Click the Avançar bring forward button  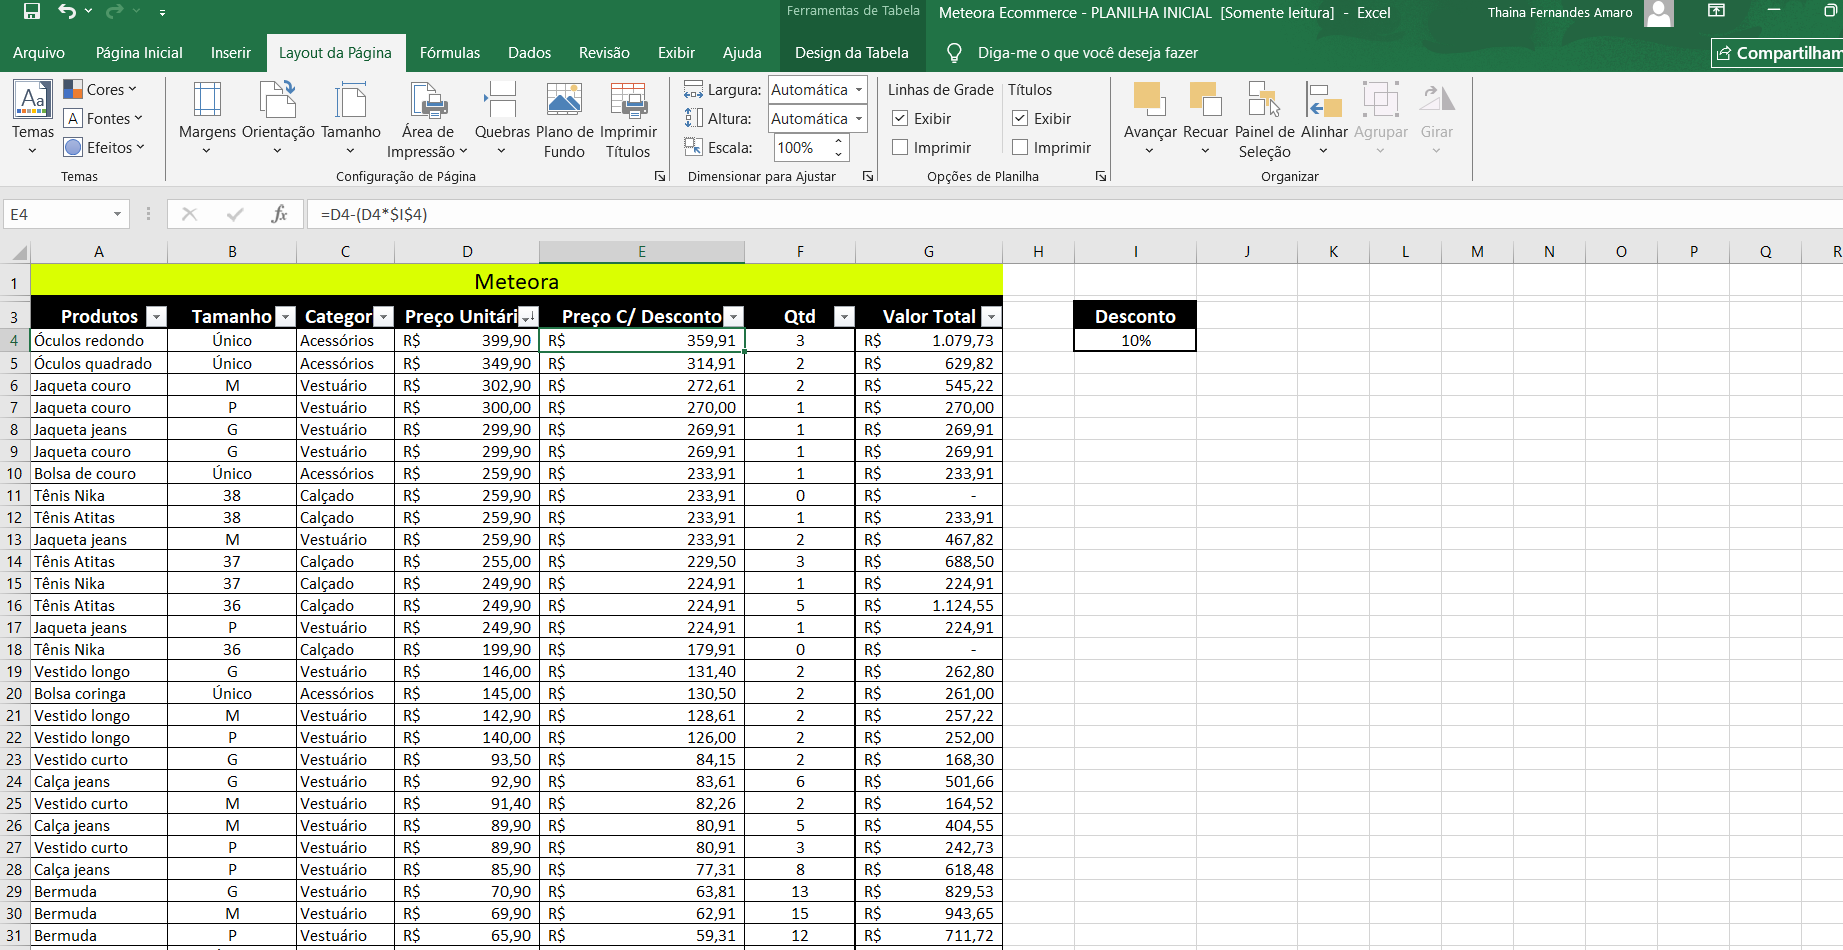[x=1150, y=118]
